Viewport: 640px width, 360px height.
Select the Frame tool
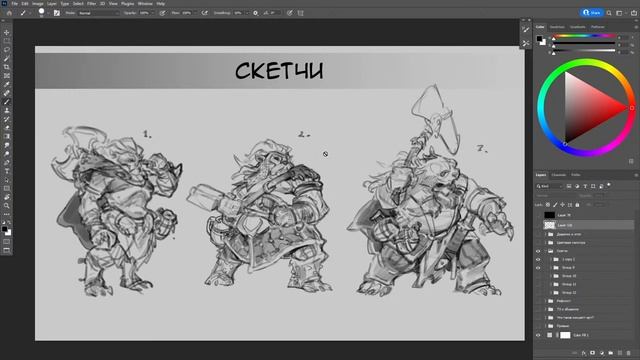coord(7,76)
